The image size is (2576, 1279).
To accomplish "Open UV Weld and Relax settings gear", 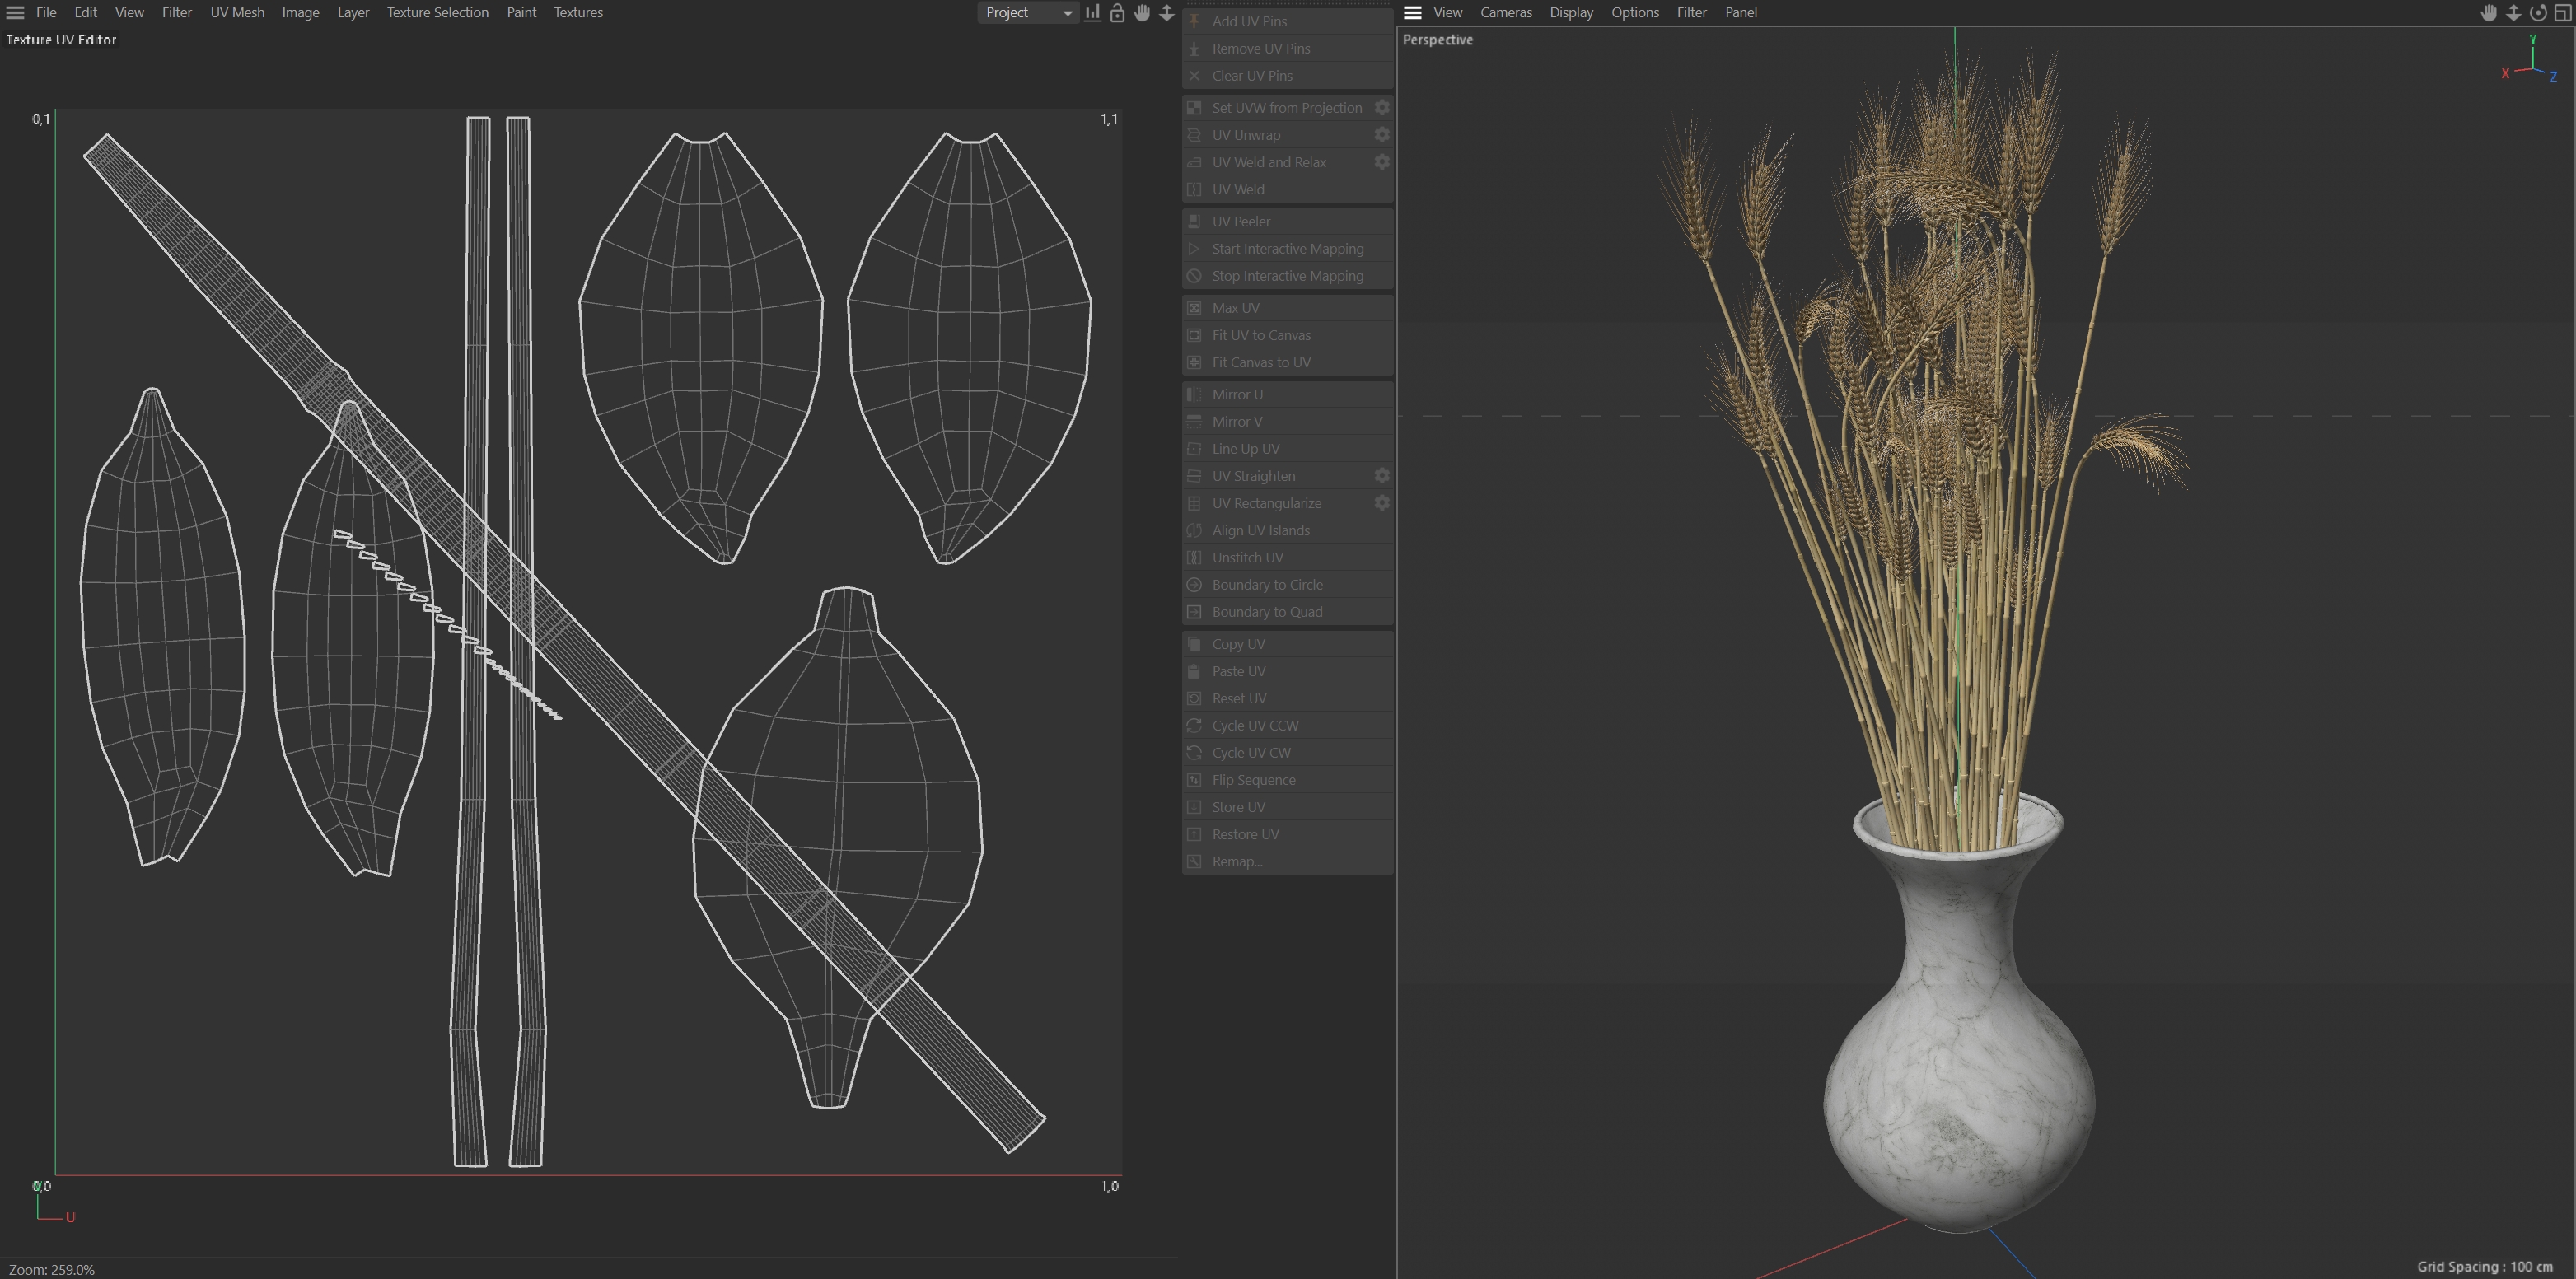I will tap(1381, 162).
